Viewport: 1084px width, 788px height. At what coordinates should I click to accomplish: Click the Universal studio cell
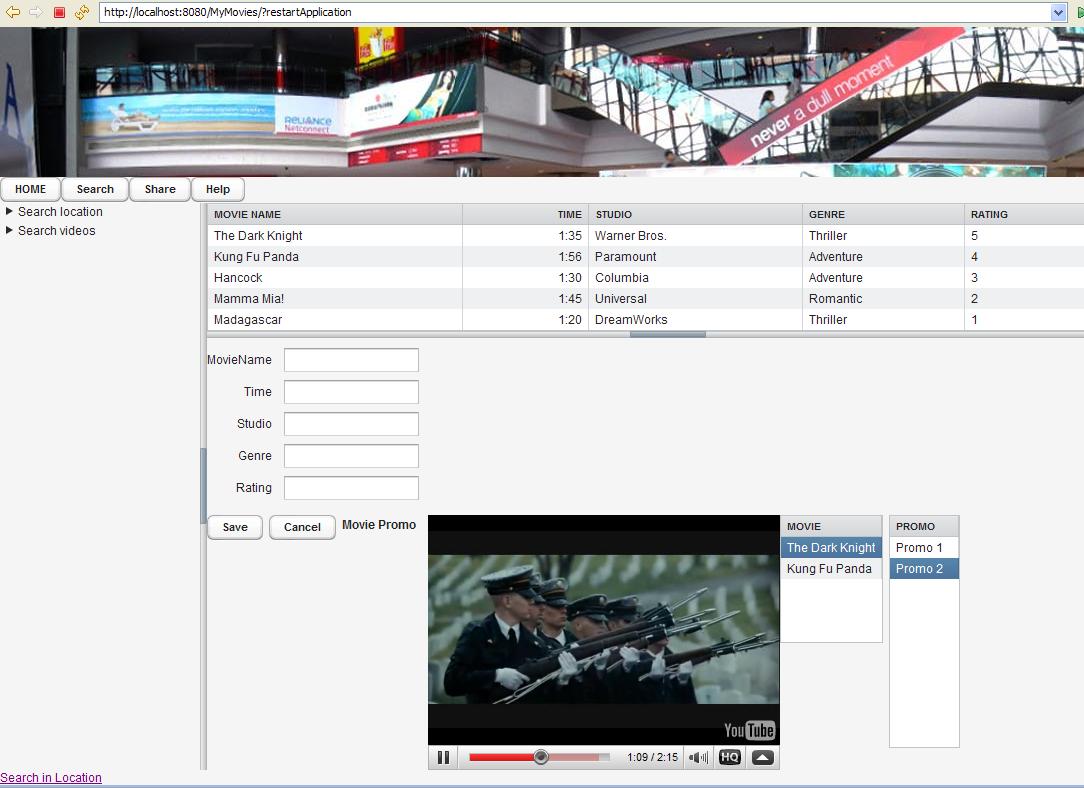[x=695, y=299]
